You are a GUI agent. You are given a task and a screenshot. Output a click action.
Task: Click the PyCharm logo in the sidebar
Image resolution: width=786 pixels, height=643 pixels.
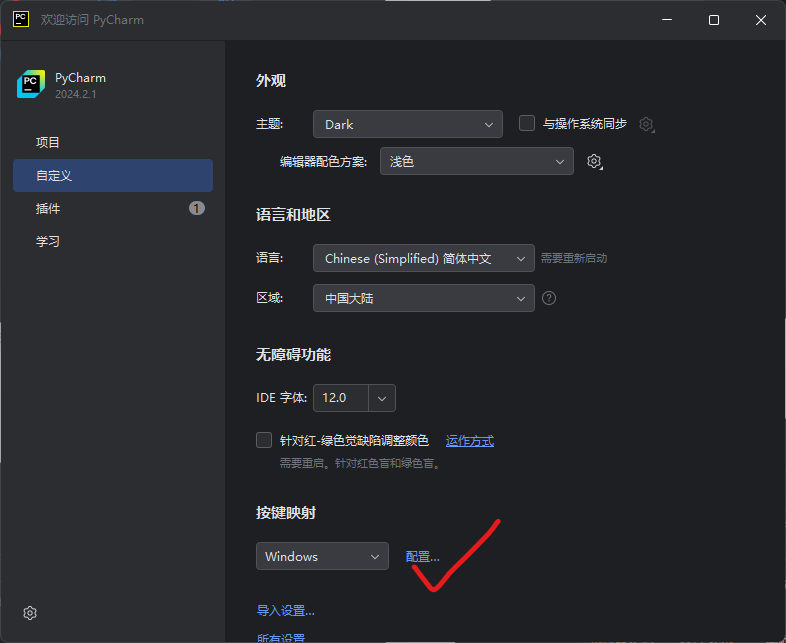point(31,84)
